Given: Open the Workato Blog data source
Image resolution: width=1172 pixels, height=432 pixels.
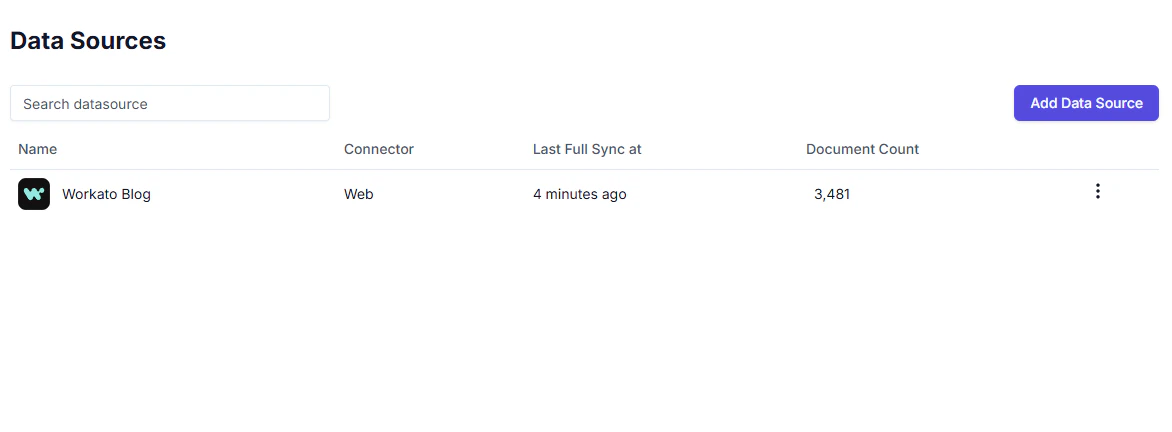Looking at the screenshot, I should coord(106,194).
